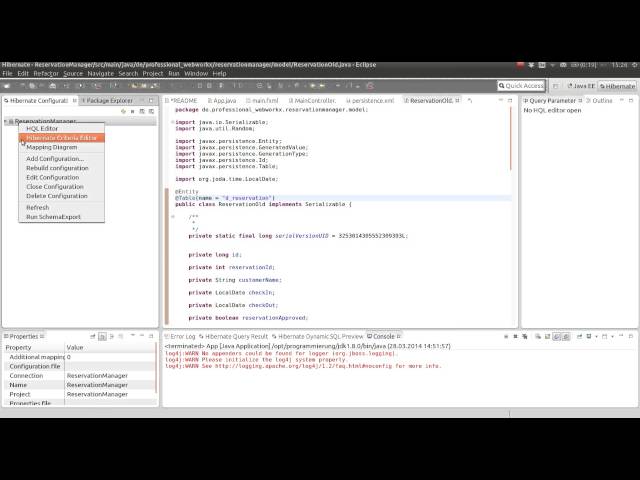Open the Open Console dropdown arrow
This screenshot has width=640, height=480.
(x=612, y=337)
